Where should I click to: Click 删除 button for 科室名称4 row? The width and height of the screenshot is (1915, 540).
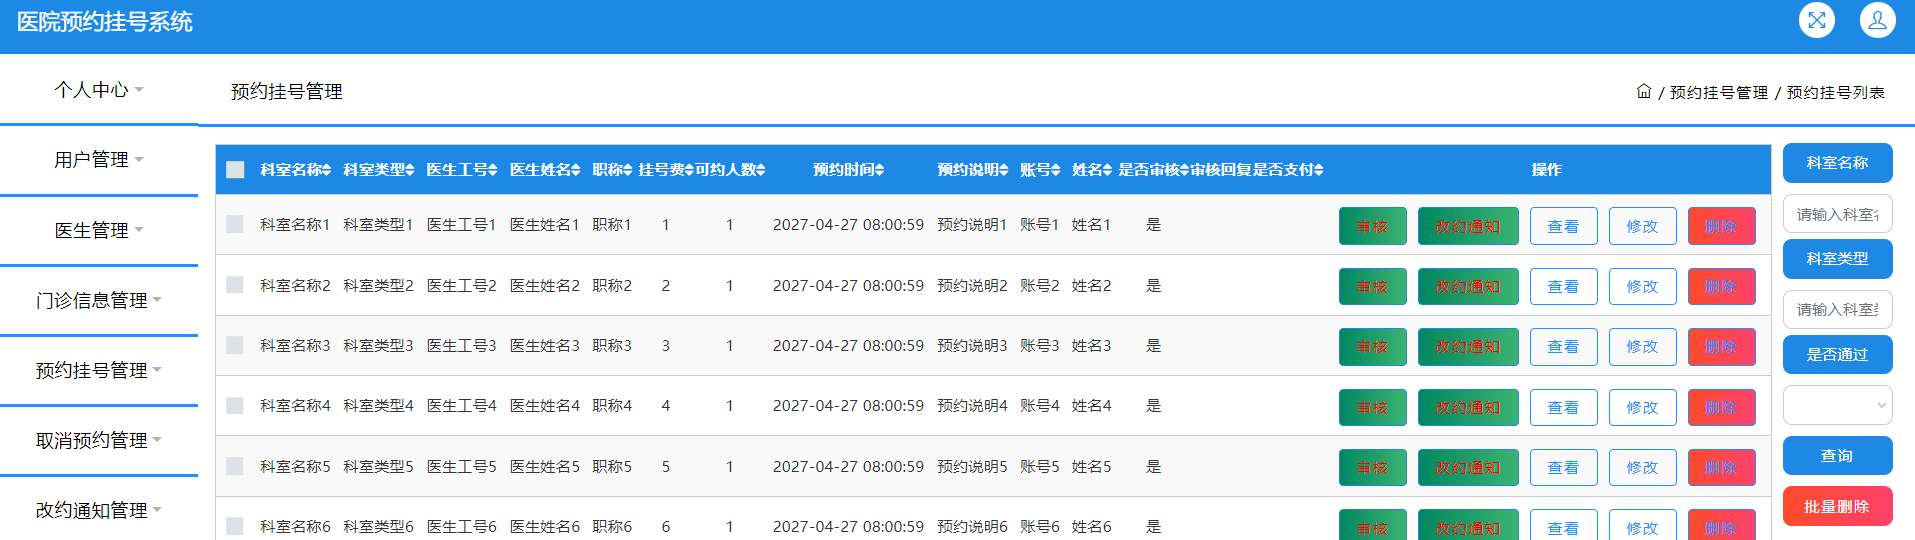[x=1721, y=407]
